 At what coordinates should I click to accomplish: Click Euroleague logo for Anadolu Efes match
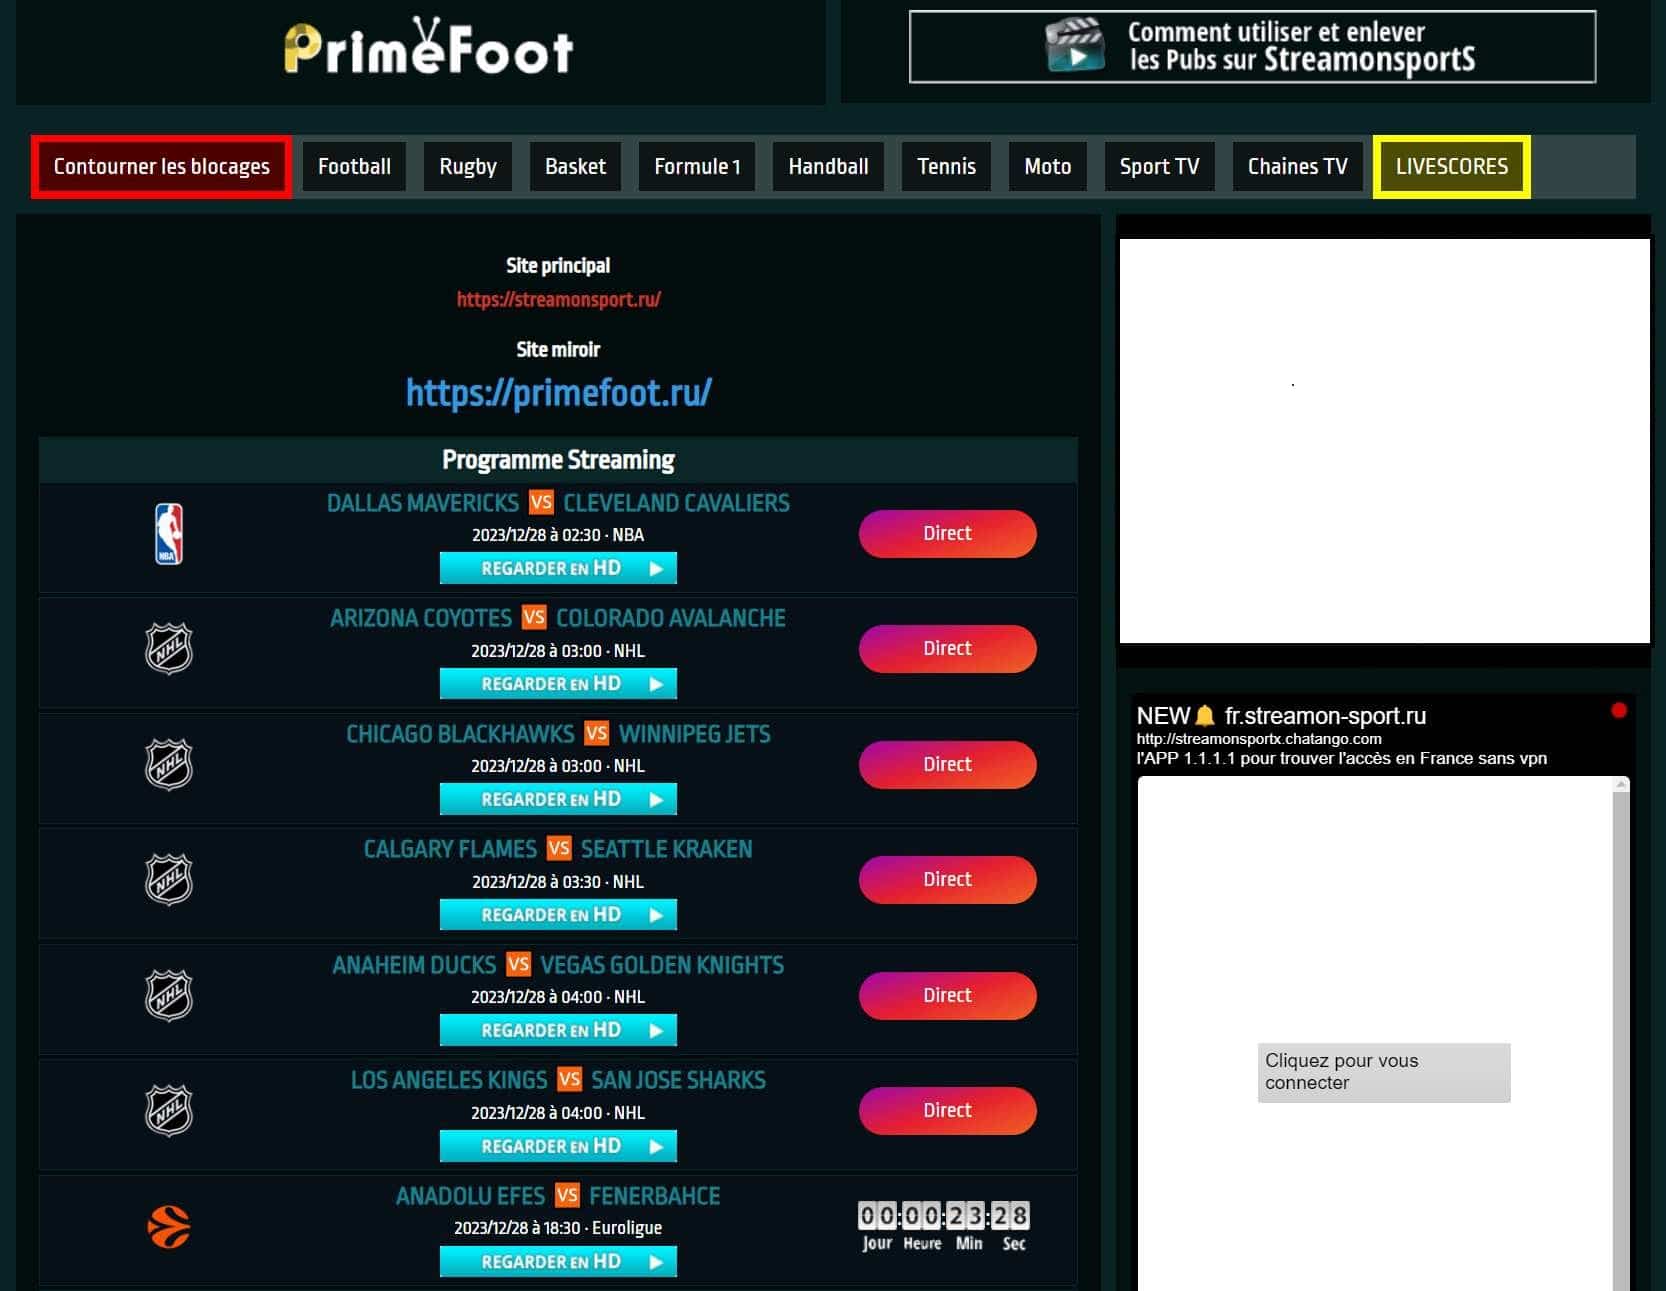(x=169, y=1227)
